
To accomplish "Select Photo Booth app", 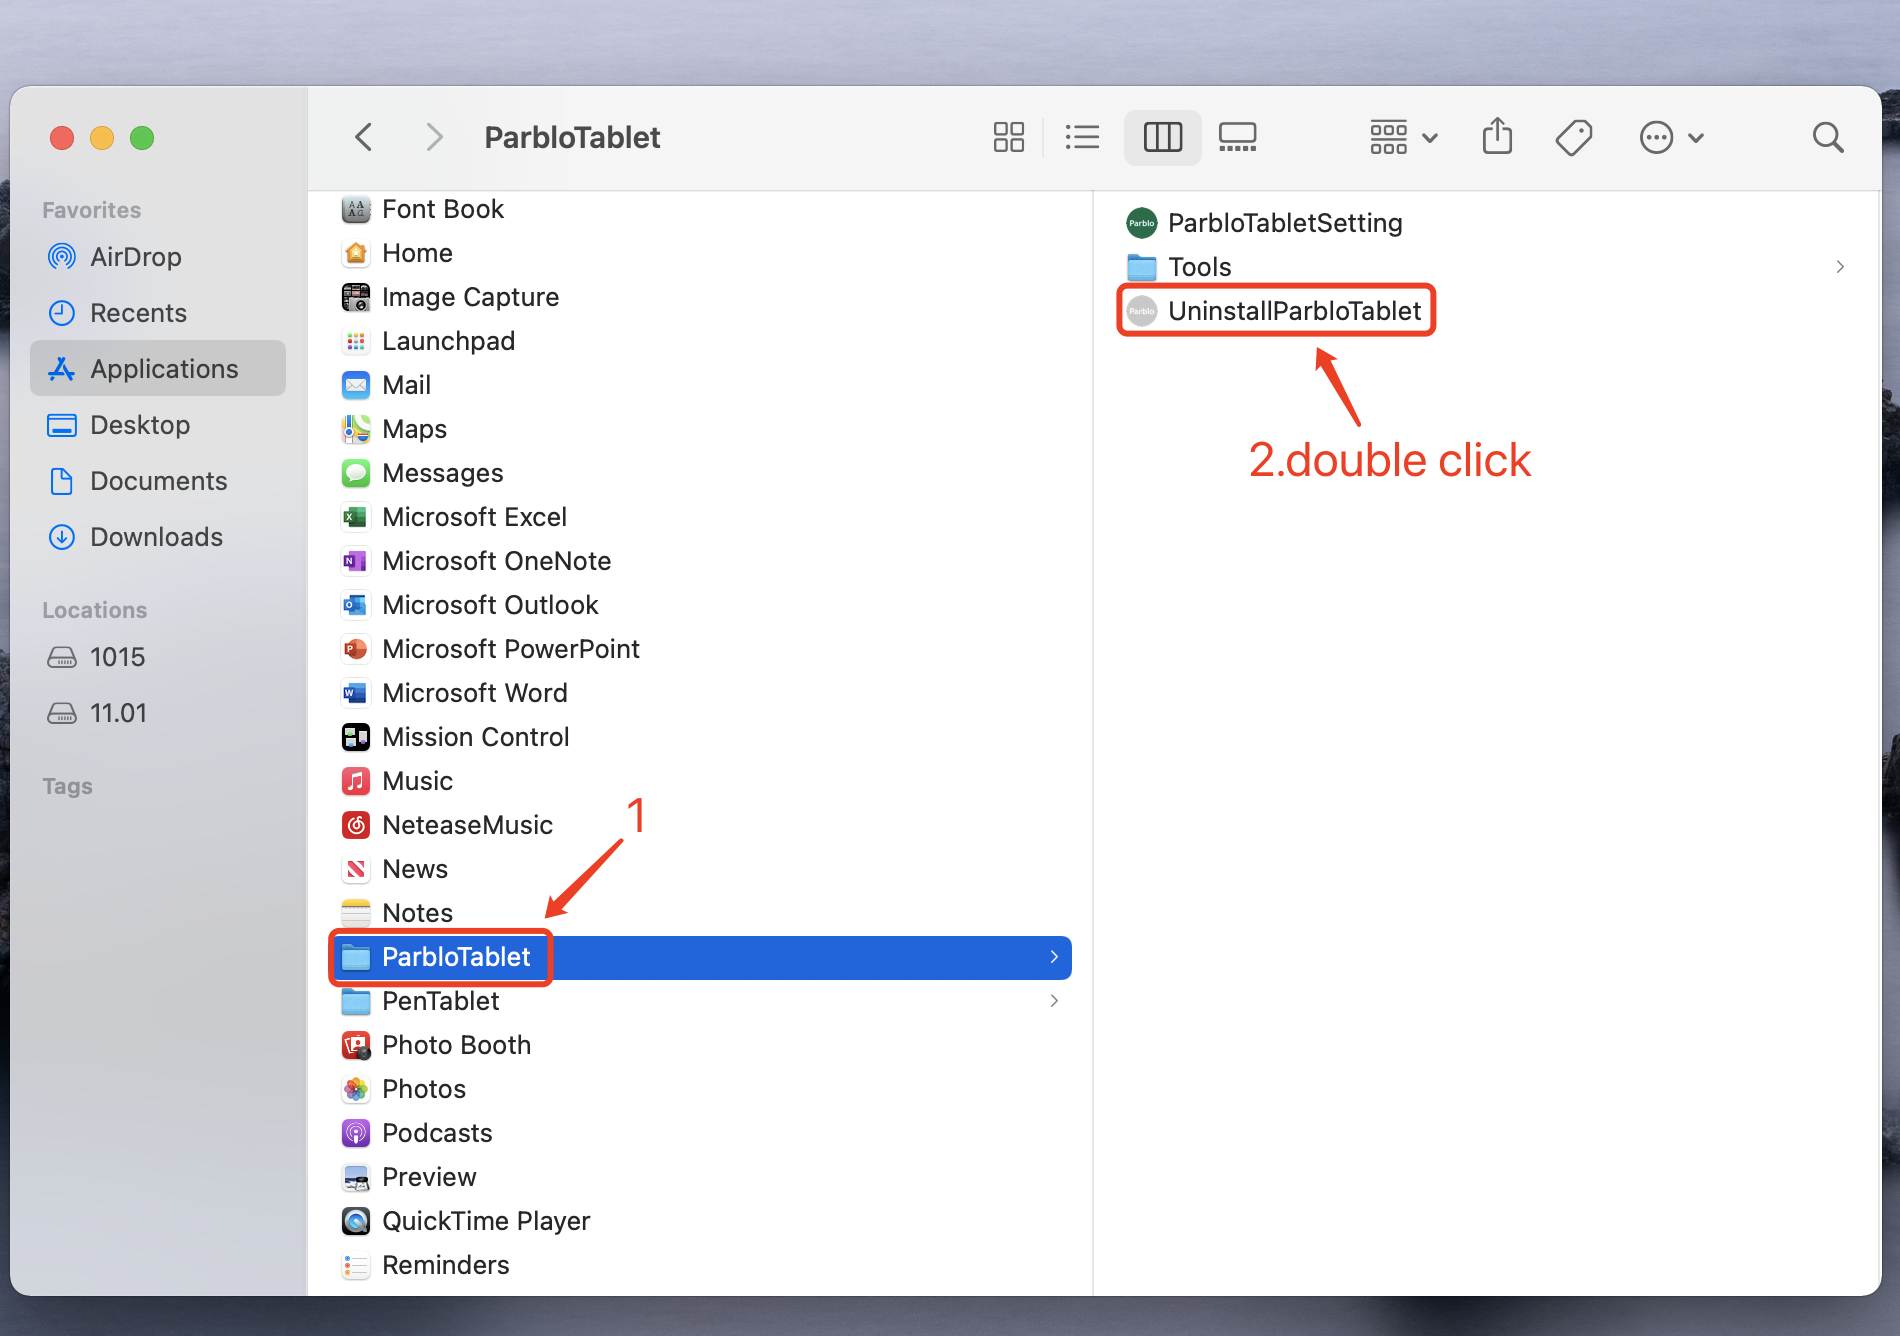I will pos(701,1045).
